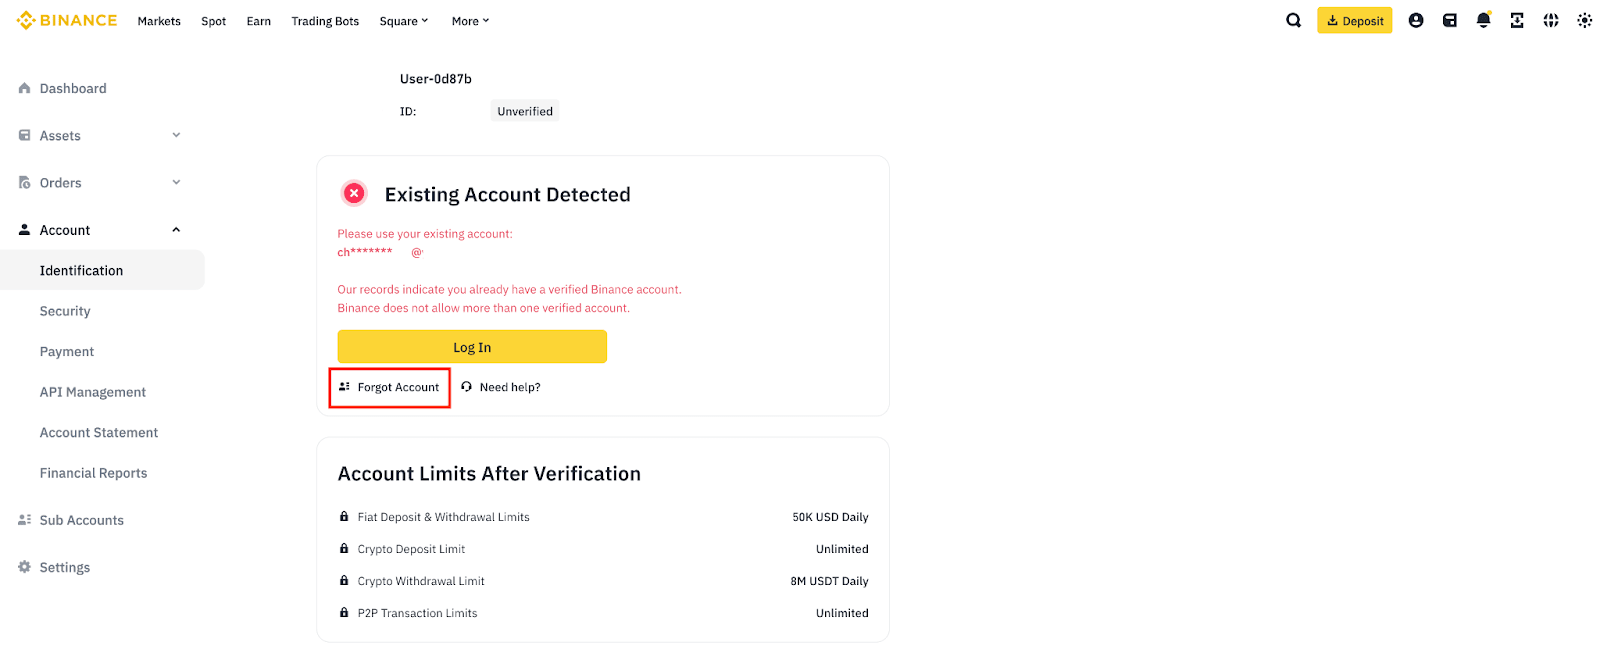The image size is (1600, 667).
Task: Open the wallet icon in header
Action: click(x=1449, y=20)
